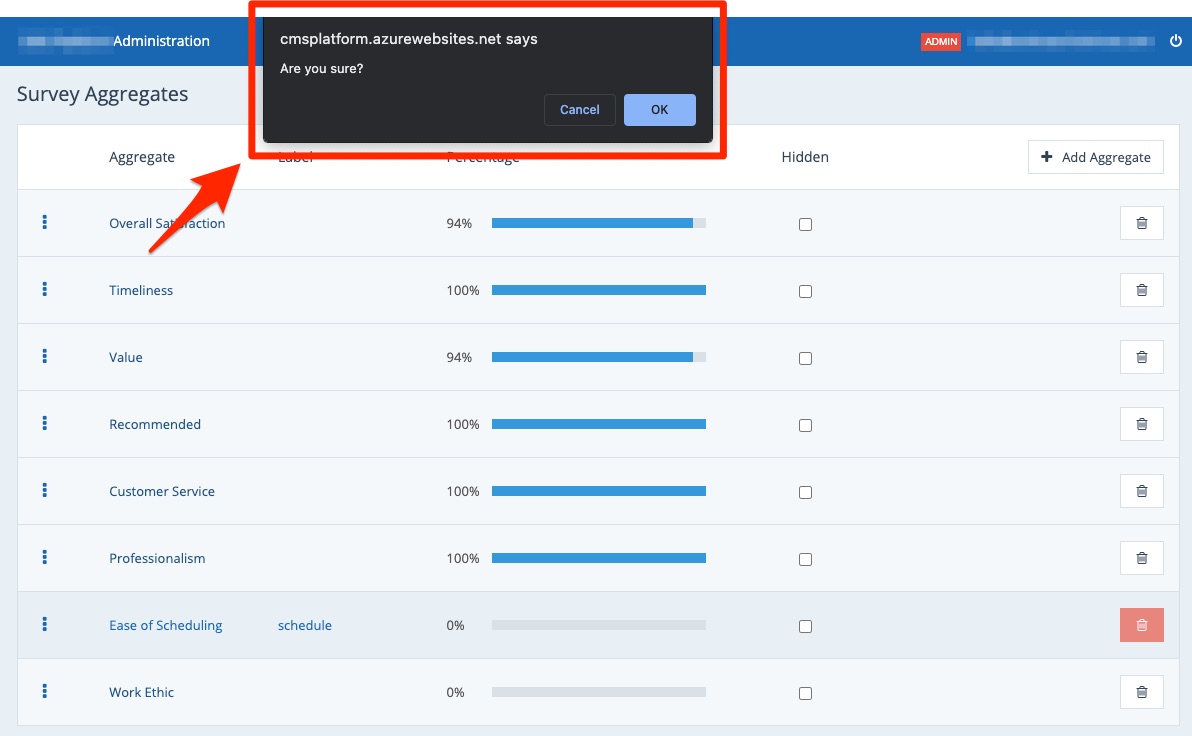Click trash icon in Professionalism row
The image size is (1192, 736).
(1141, 558)
